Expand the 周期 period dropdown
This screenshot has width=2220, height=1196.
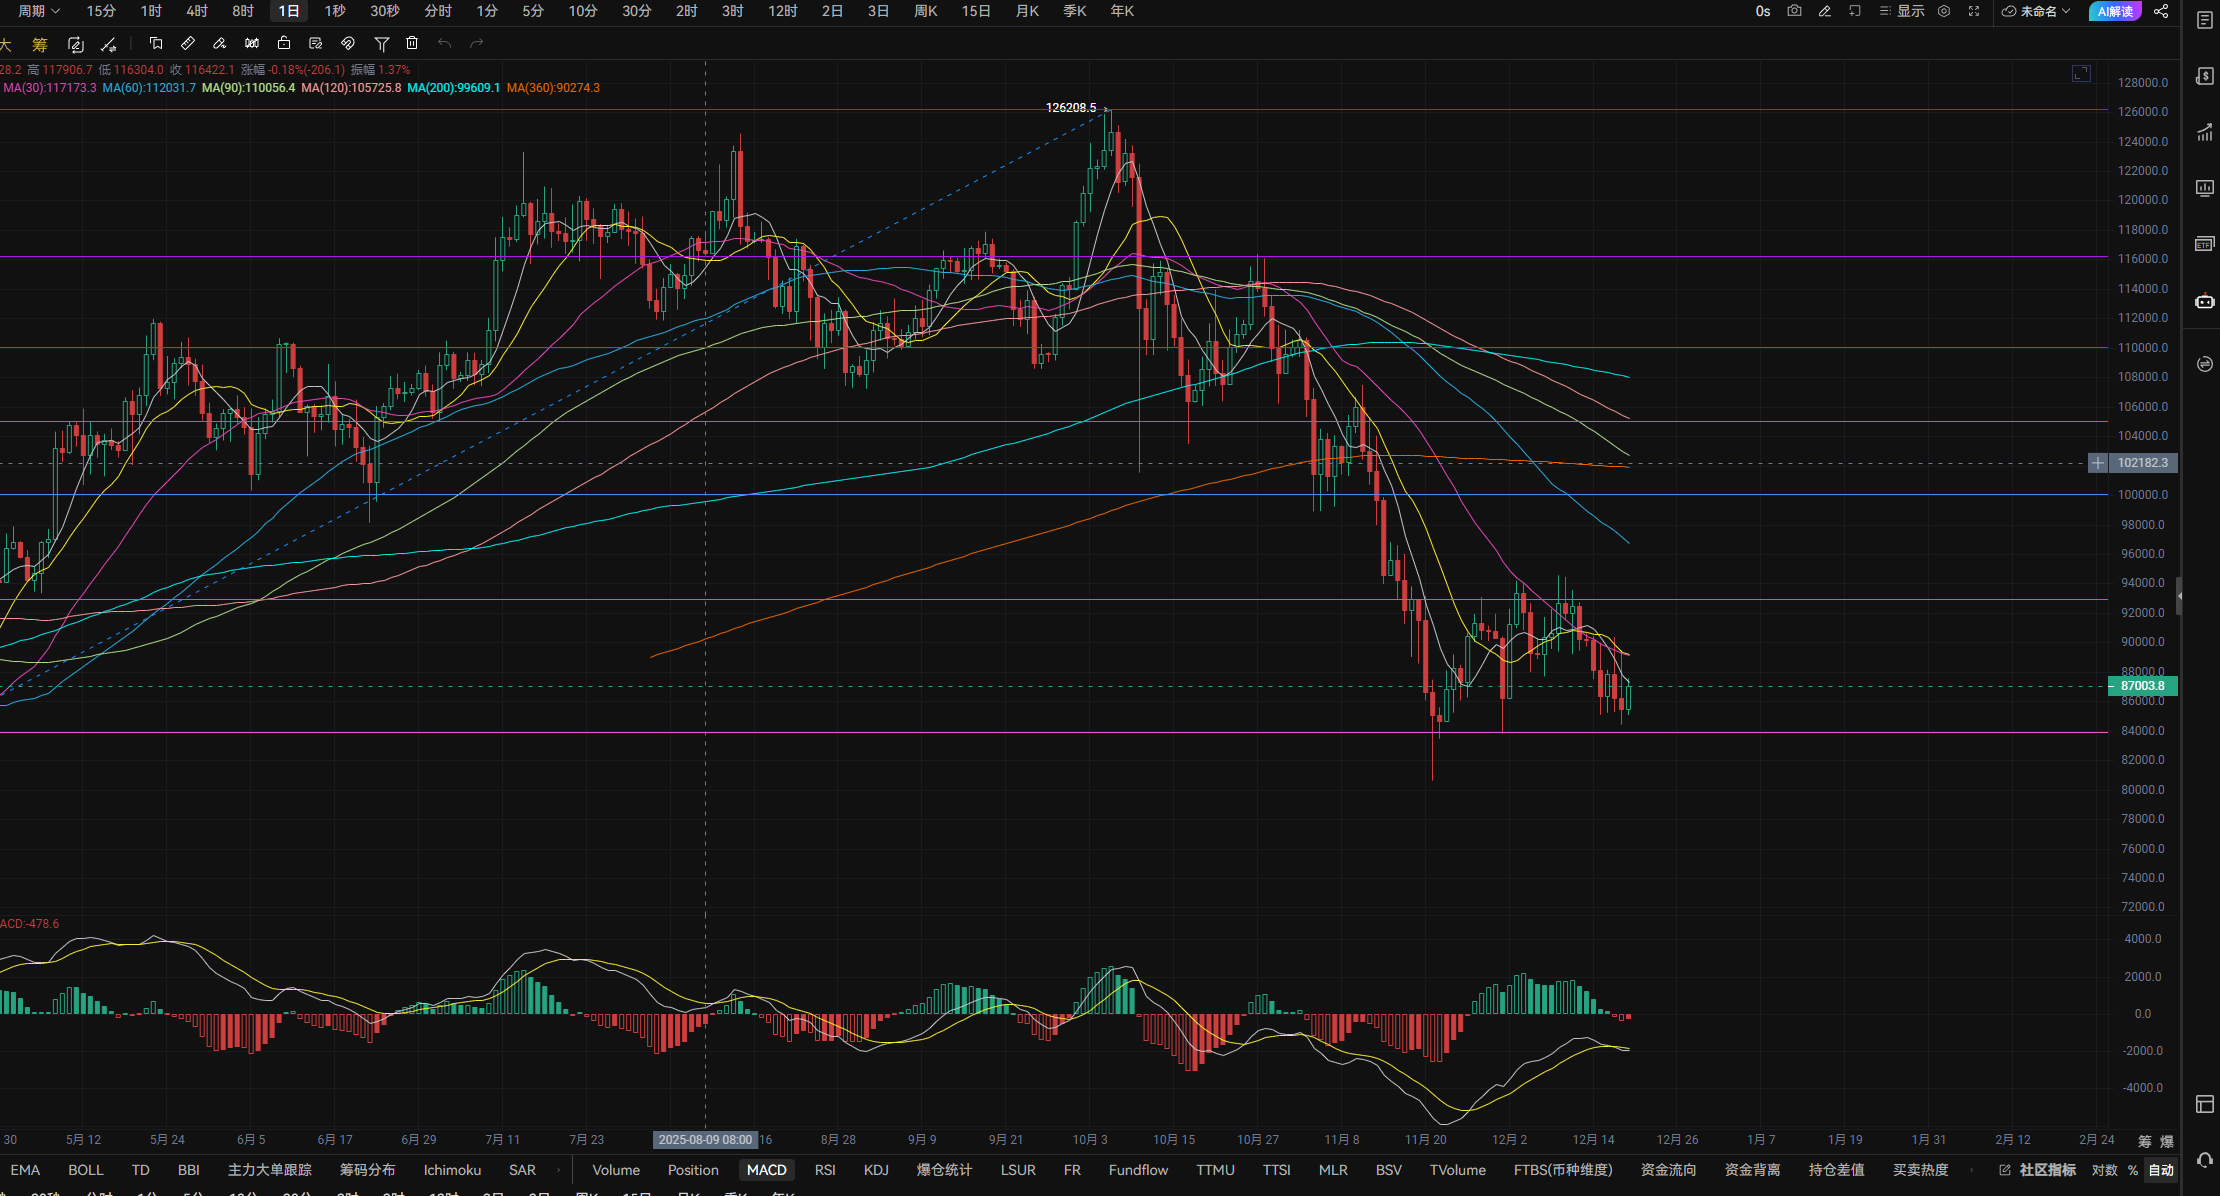tap(39, 11)
